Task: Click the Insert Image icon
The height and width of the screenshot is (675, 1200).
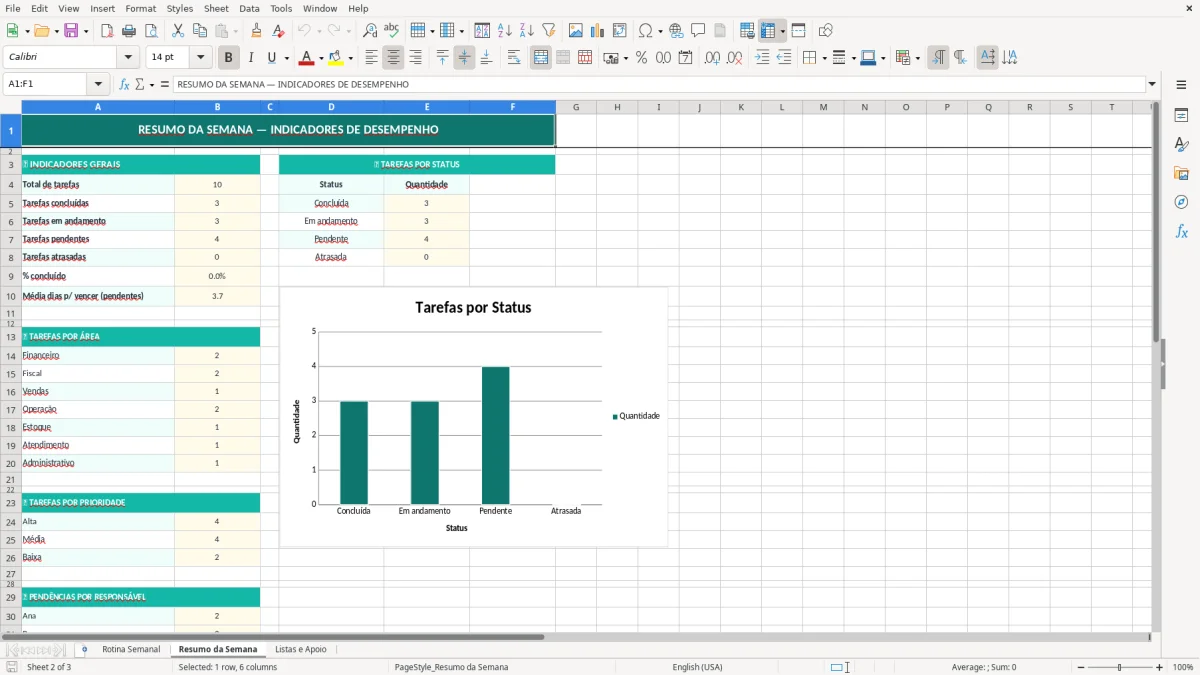Action: [x=576, y=31]
